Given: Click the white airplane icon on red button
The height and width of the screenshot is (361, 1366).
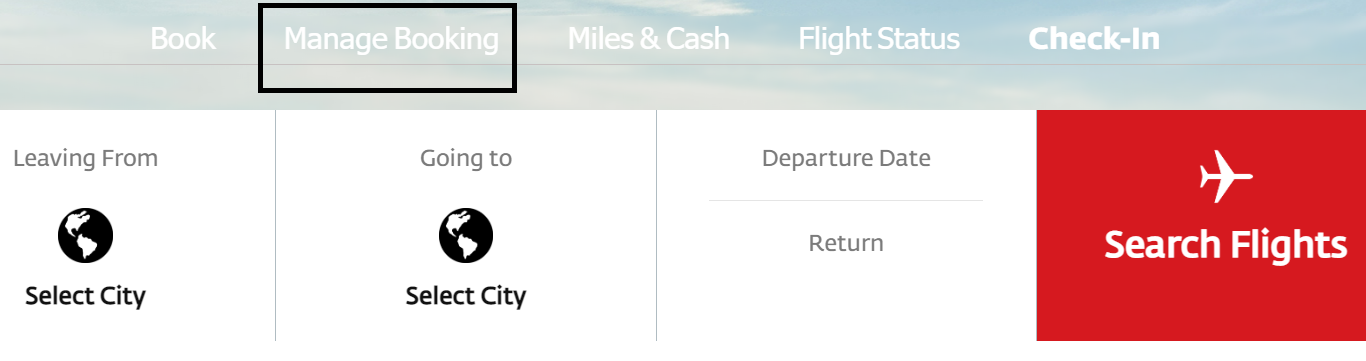Looking at the screenshot, I should click(x=1225, y=177).
